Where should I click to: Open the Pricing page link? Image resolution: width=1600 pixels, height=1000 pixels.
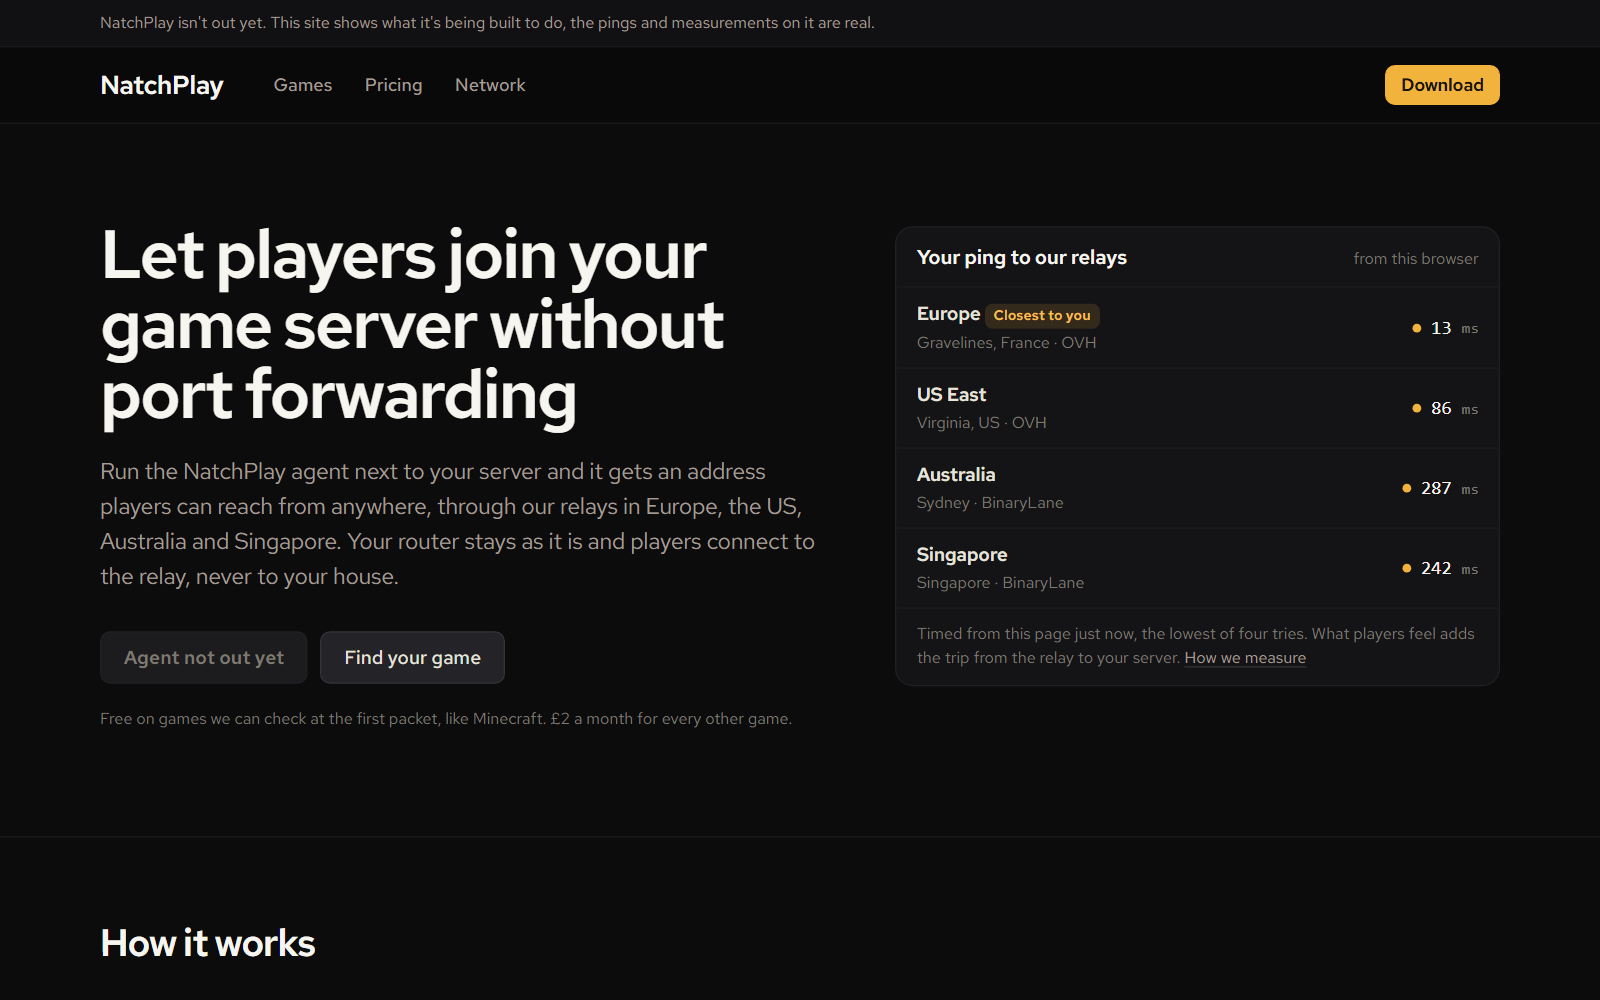pyautogui.click(x=393, y=85)
